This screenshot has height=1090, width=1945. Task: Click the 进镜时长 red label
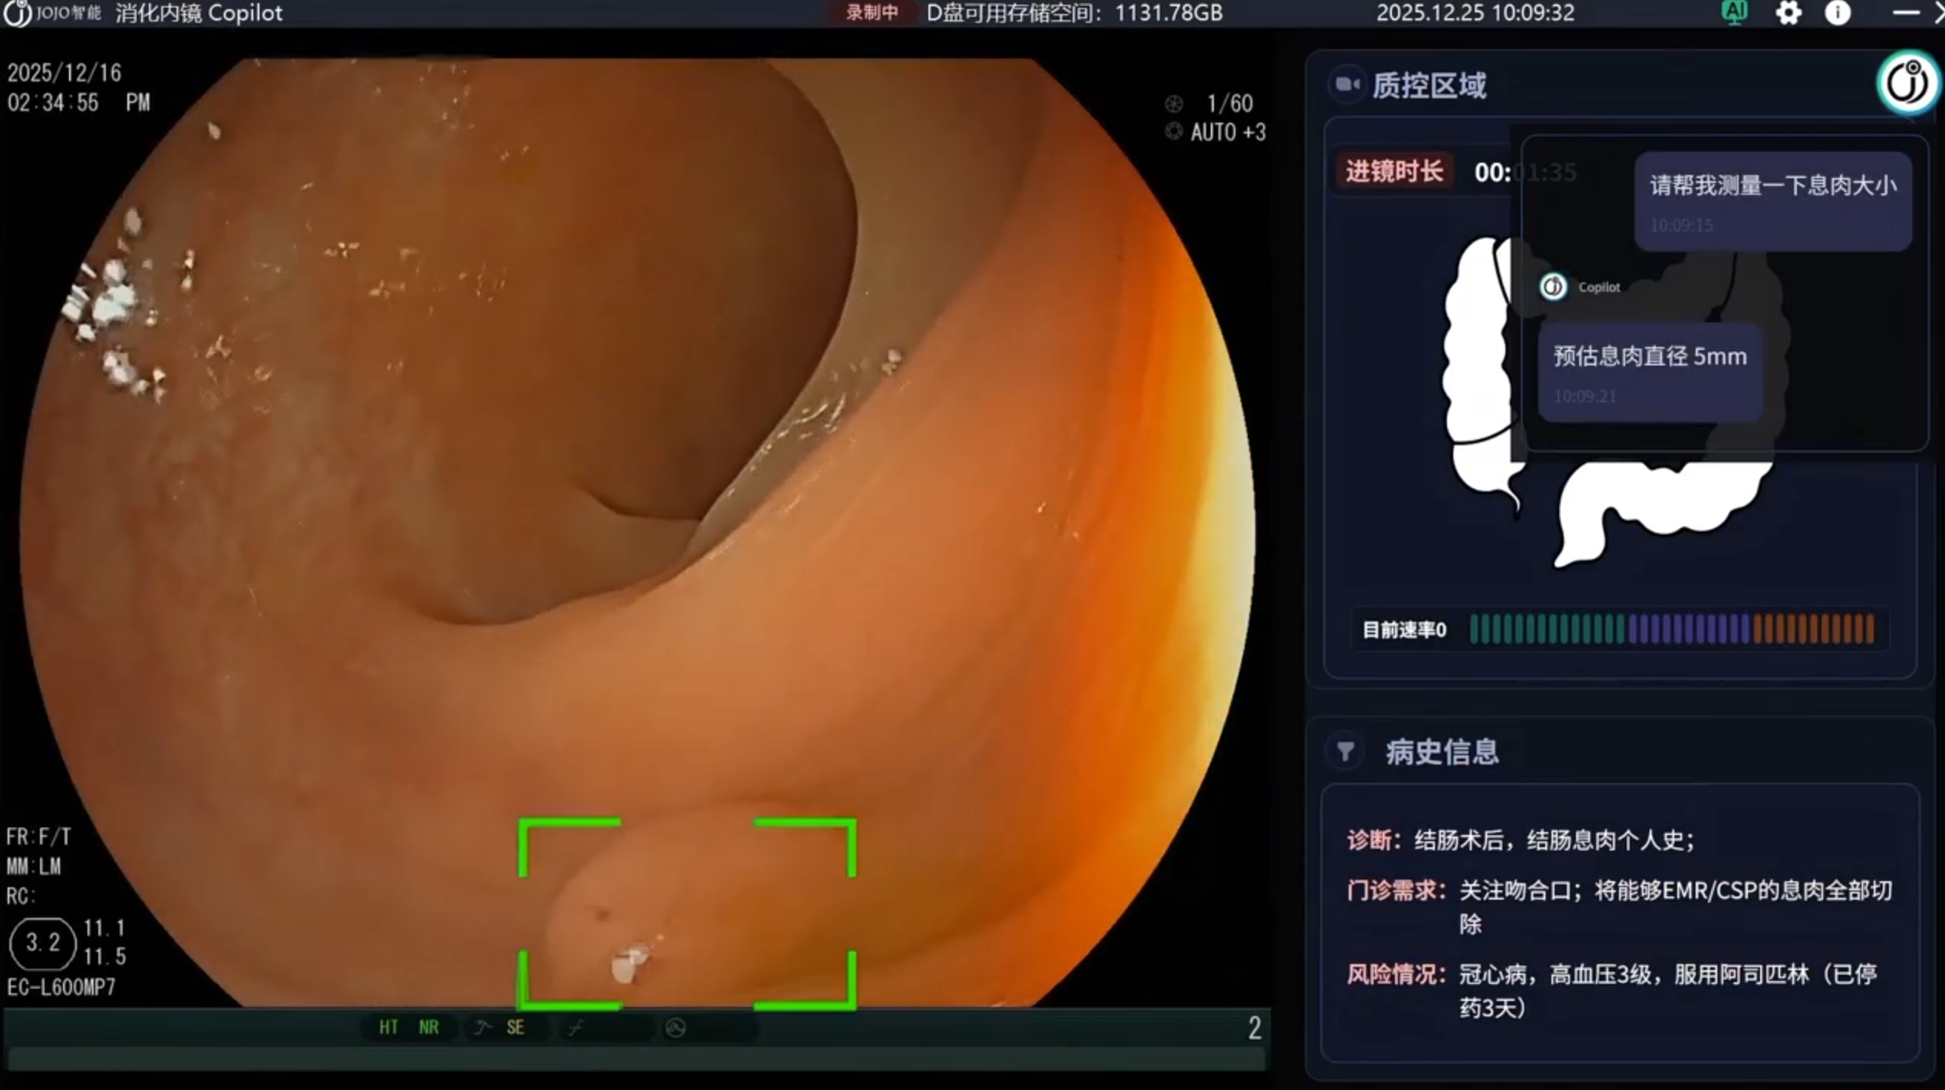1394,171
